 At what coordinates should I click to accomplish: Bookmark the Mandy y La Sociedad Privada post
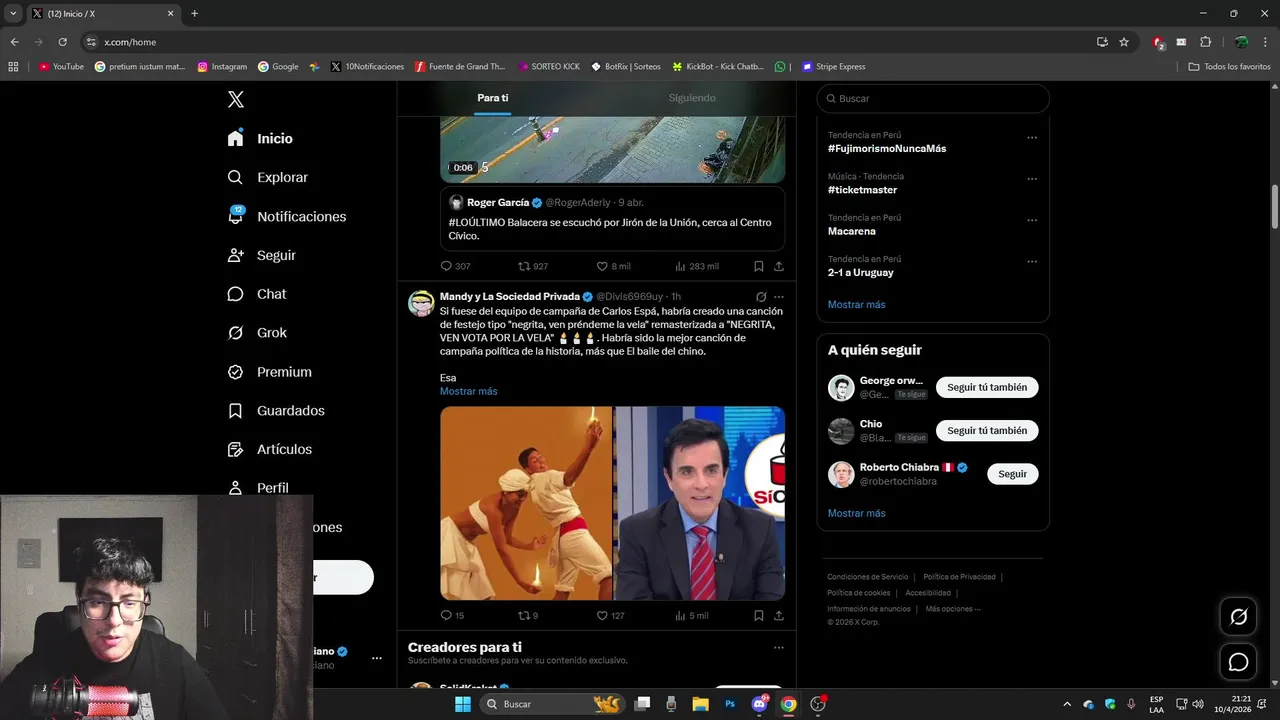click(759, 615)
